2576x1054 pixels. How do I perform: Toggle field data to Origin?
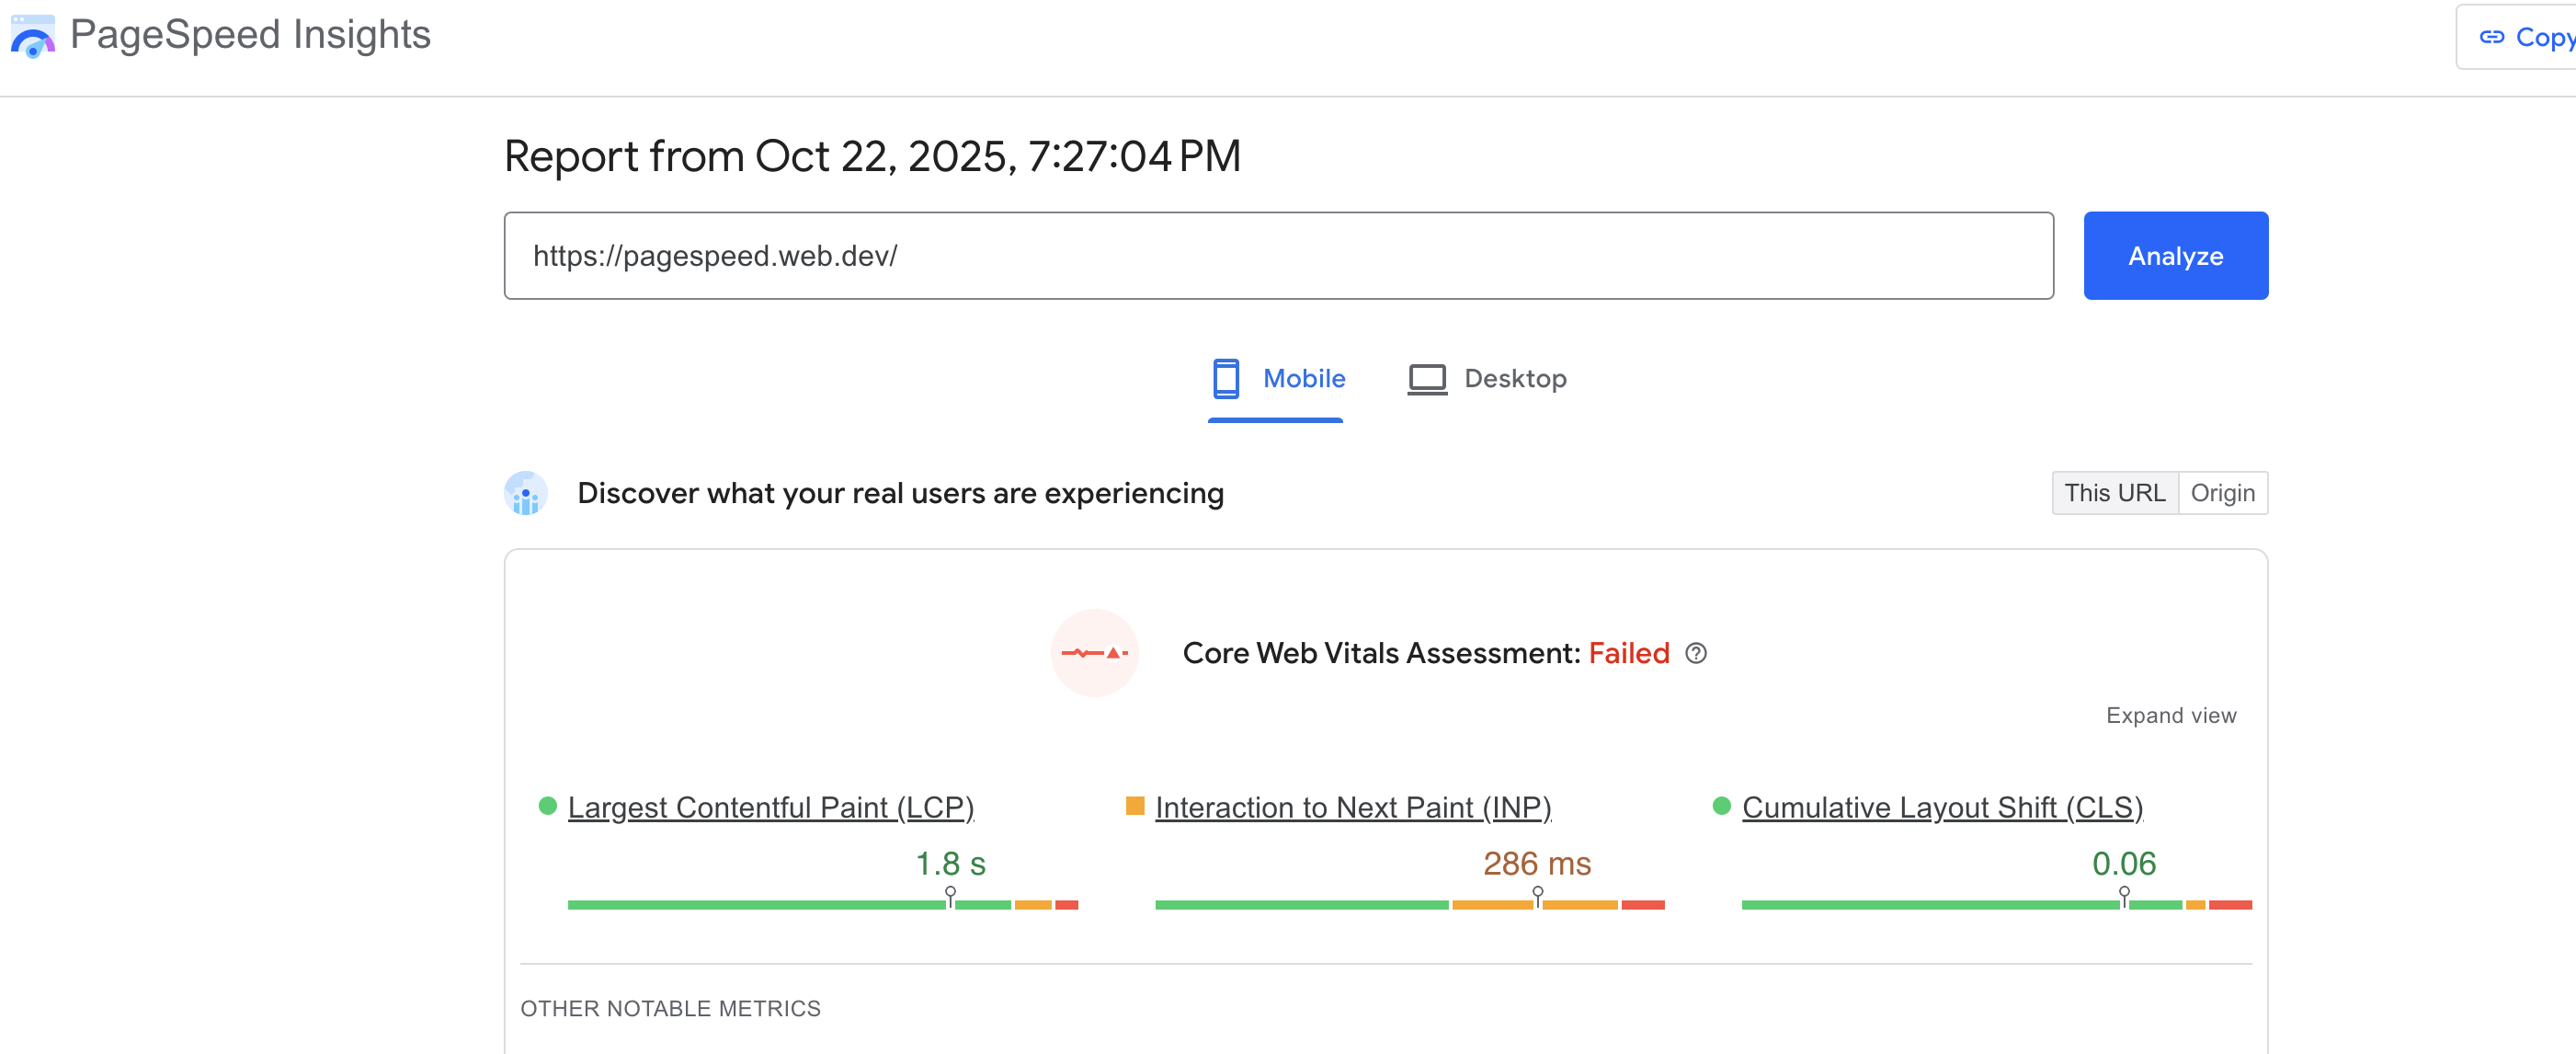tap(2222, 493)
